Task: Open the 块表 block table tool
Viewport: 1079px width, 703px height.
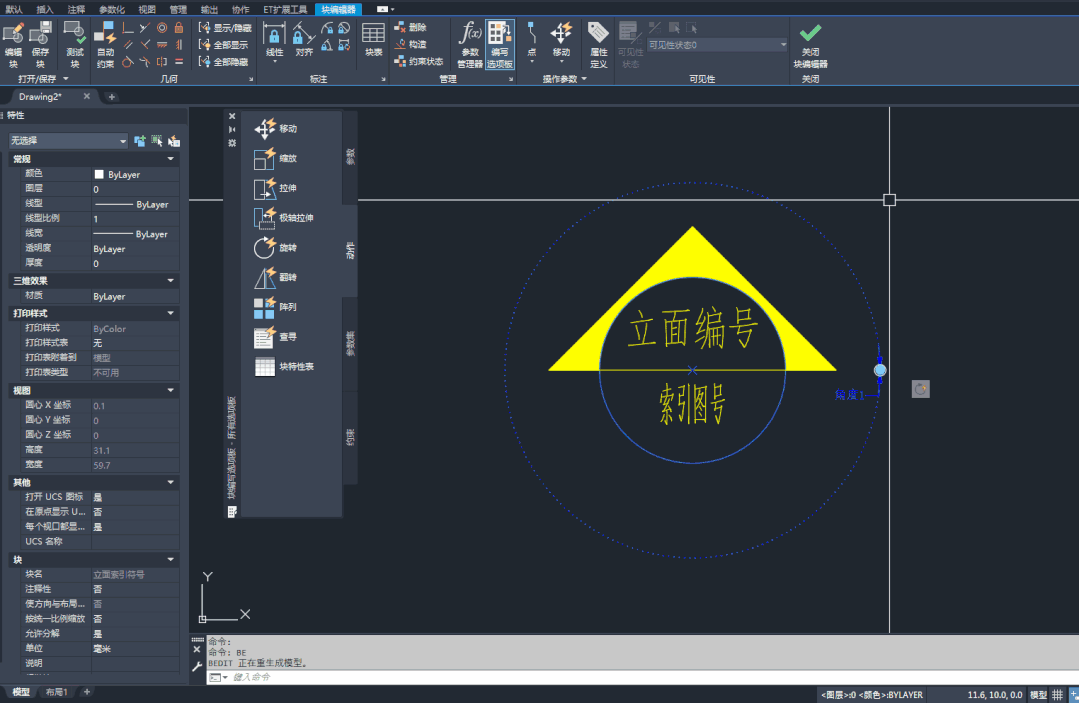Action: (x=373, y=40)
